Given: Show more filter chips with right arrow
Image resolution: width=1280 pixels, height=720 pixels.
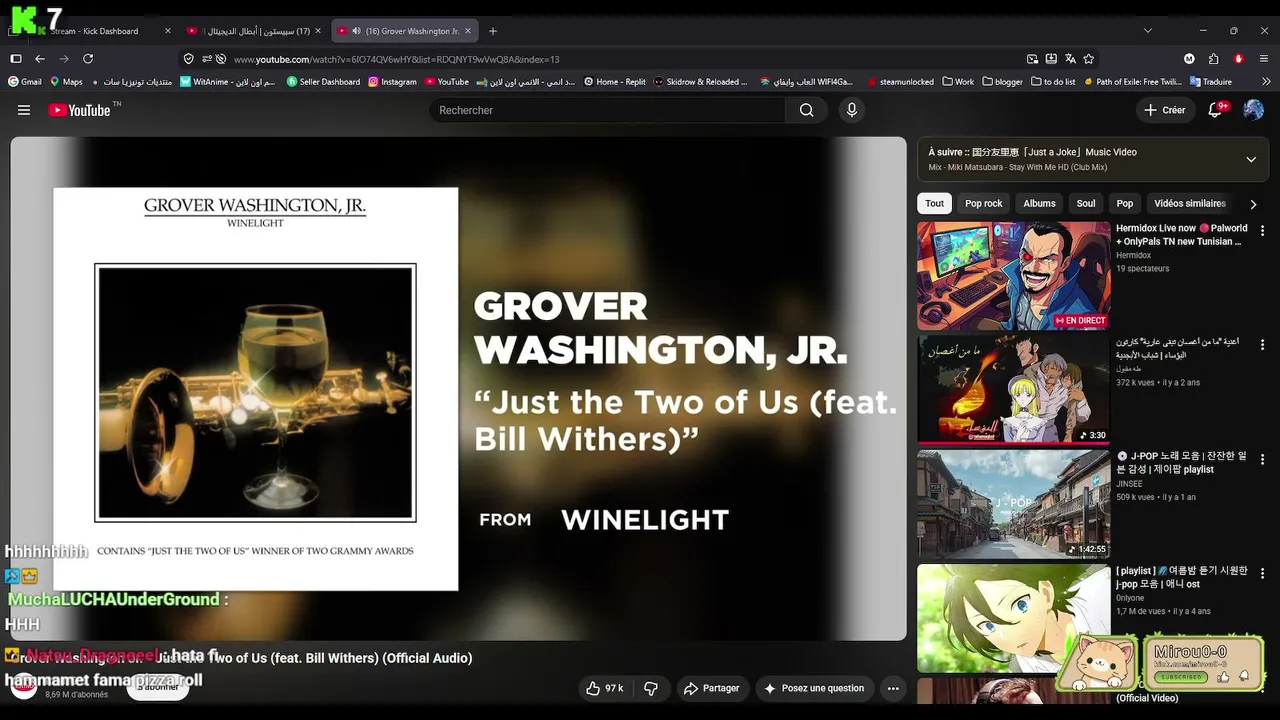Looking at the screenshot, I should [x=1253, y=204].
